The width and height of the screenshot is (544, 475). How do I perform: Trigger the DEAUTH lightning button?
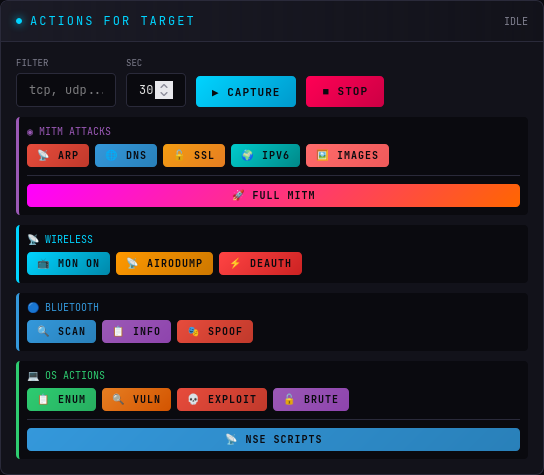point(261,263)
